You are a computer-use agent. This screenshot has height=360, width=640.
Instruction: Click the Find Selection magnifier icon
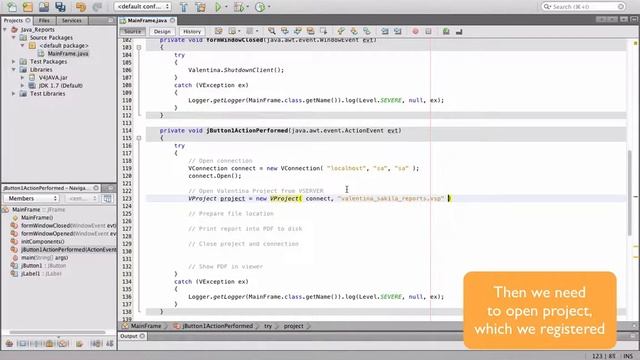tap(271, 31)
